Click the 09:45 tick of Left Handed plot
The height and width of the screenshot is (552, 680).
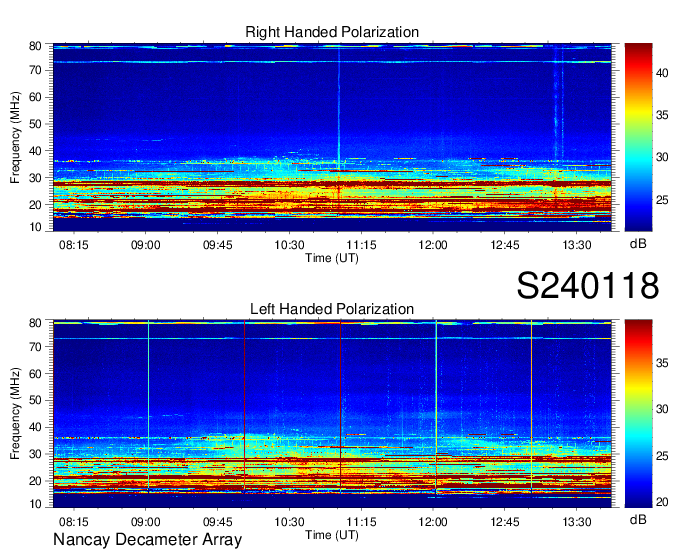click(218, 522)
